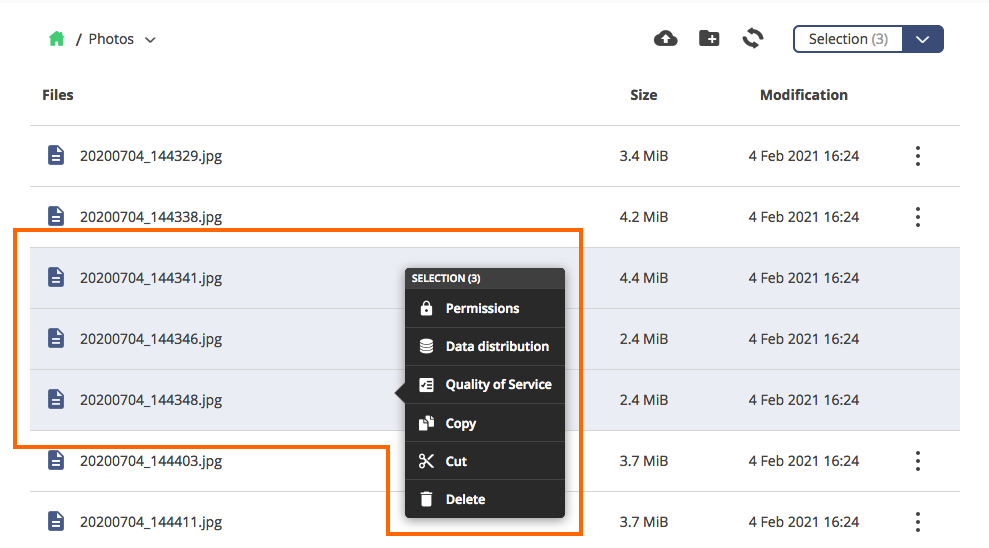Viewport: 989px width, 548px height.
Task: Refresh the file list
Action: 752,38
